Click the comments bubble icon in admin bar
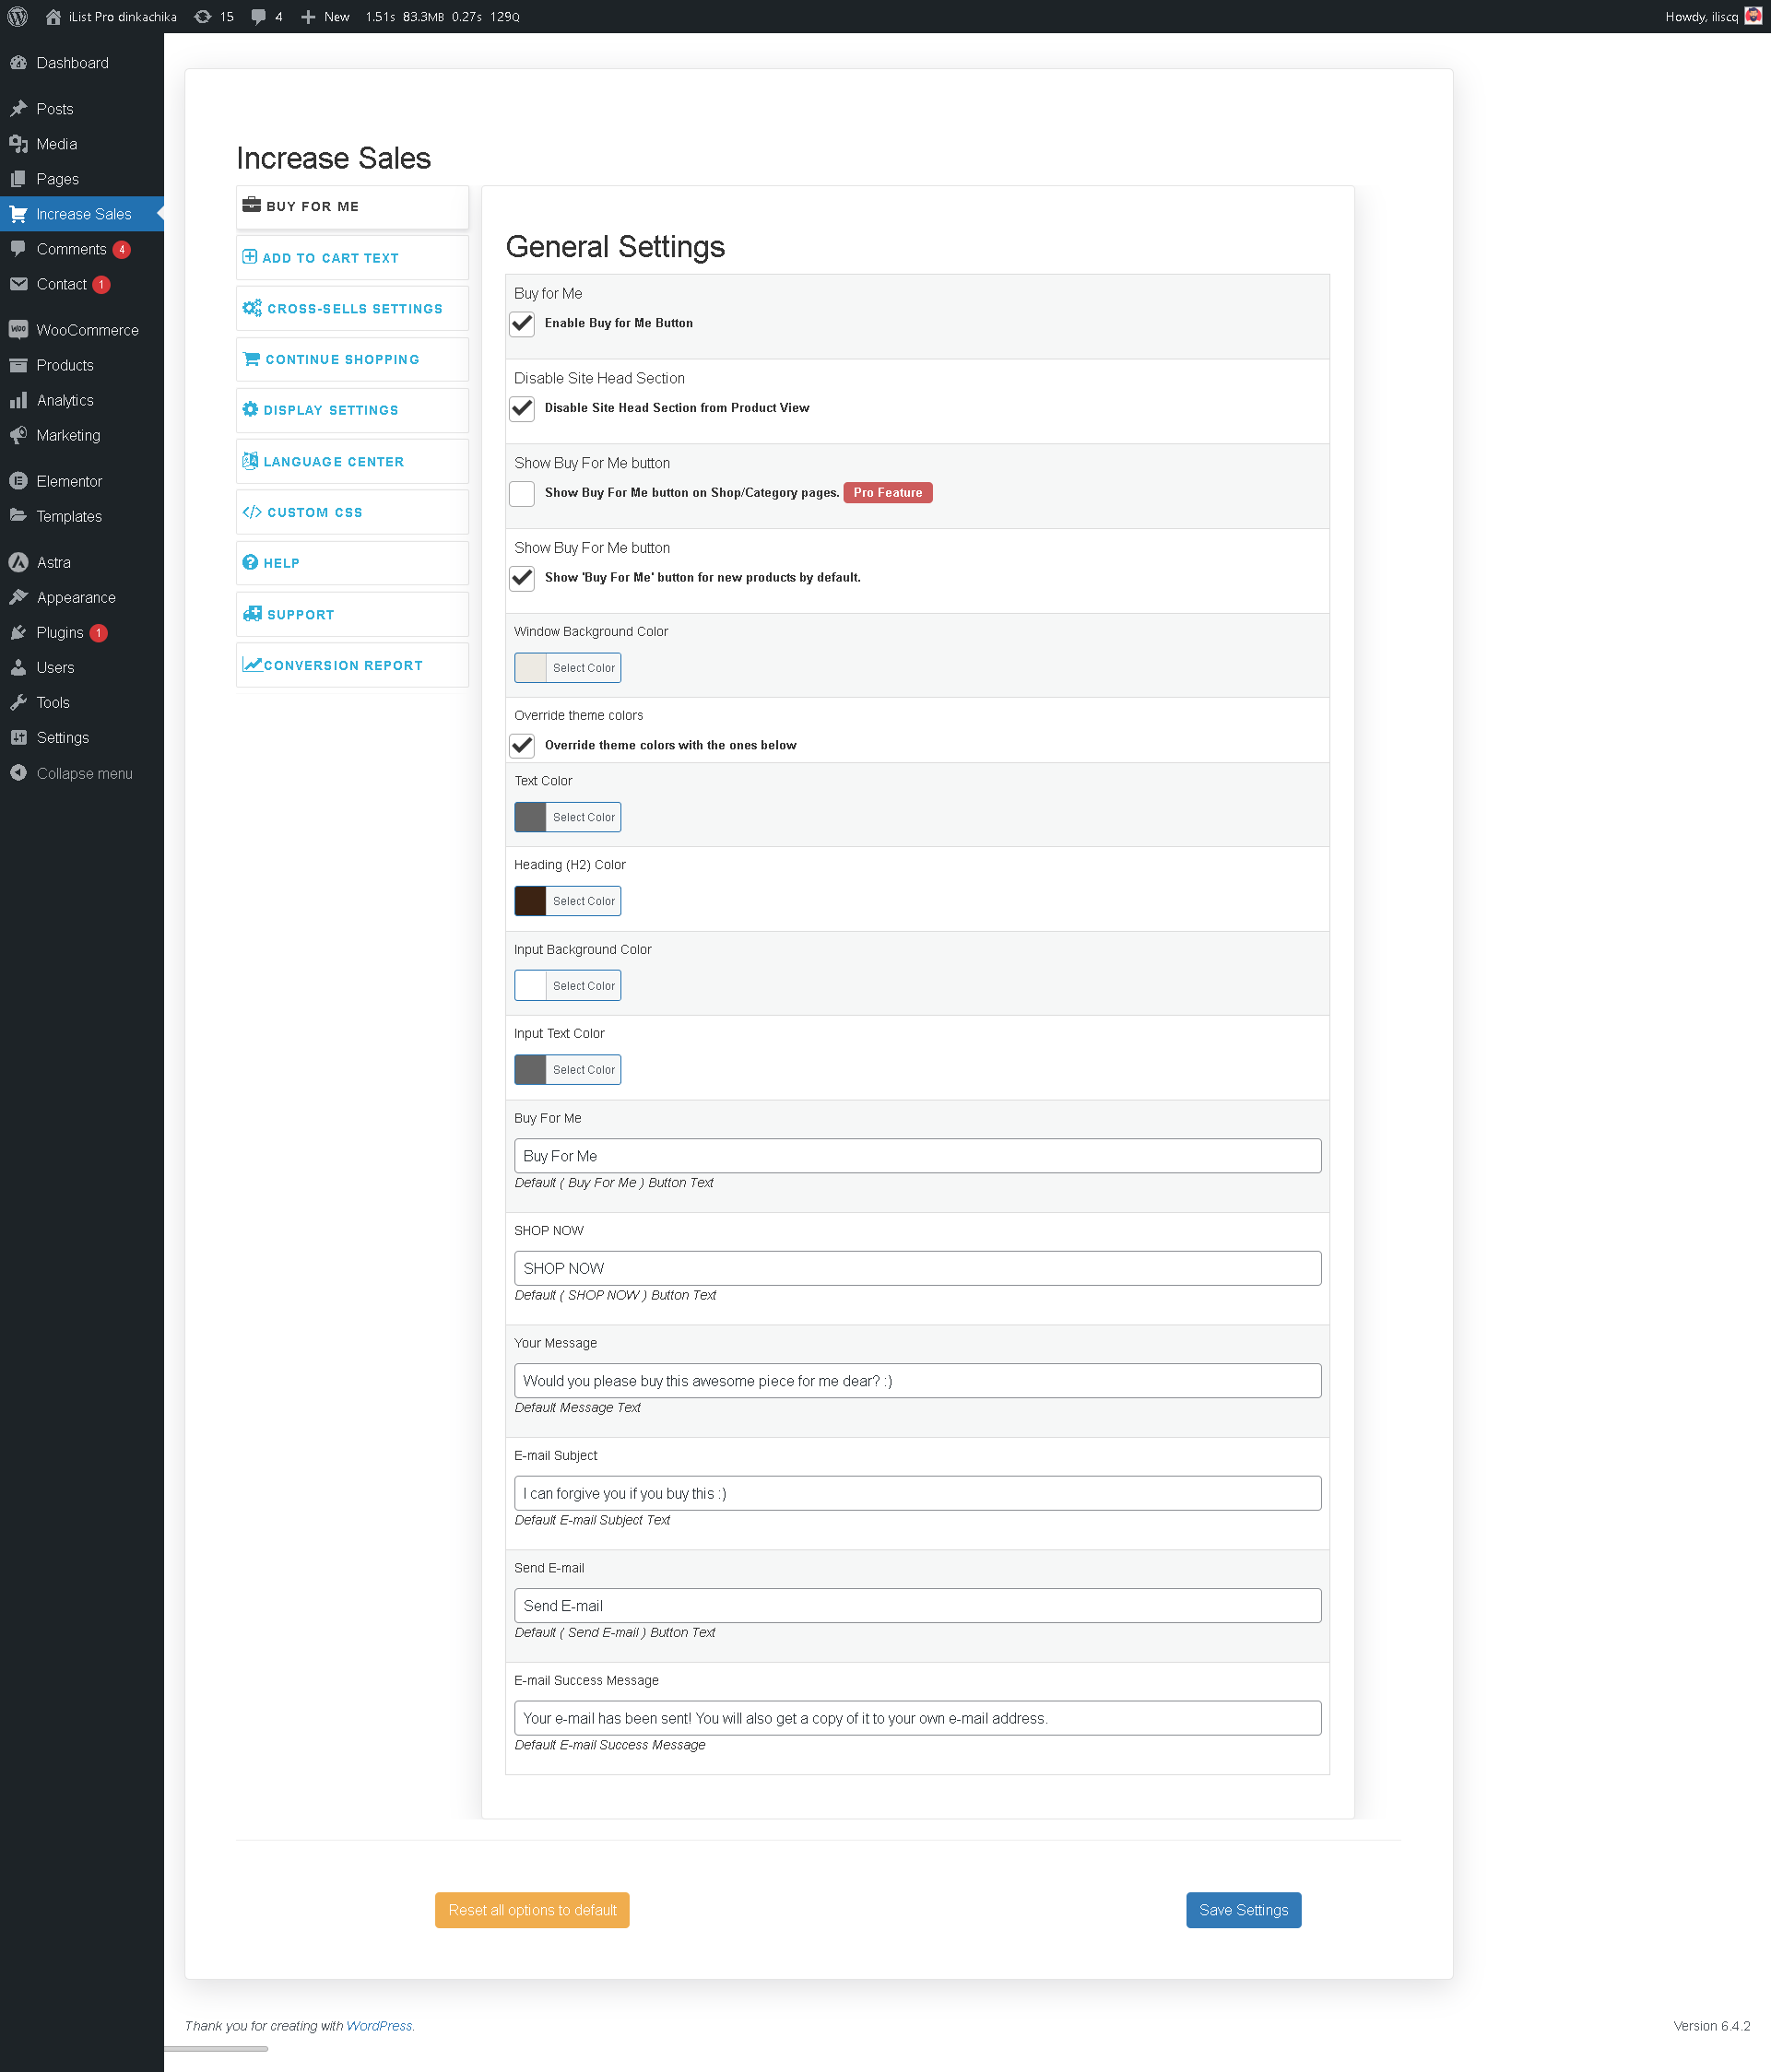This screenshot has height=2072, width=1771. click(258, 16)
